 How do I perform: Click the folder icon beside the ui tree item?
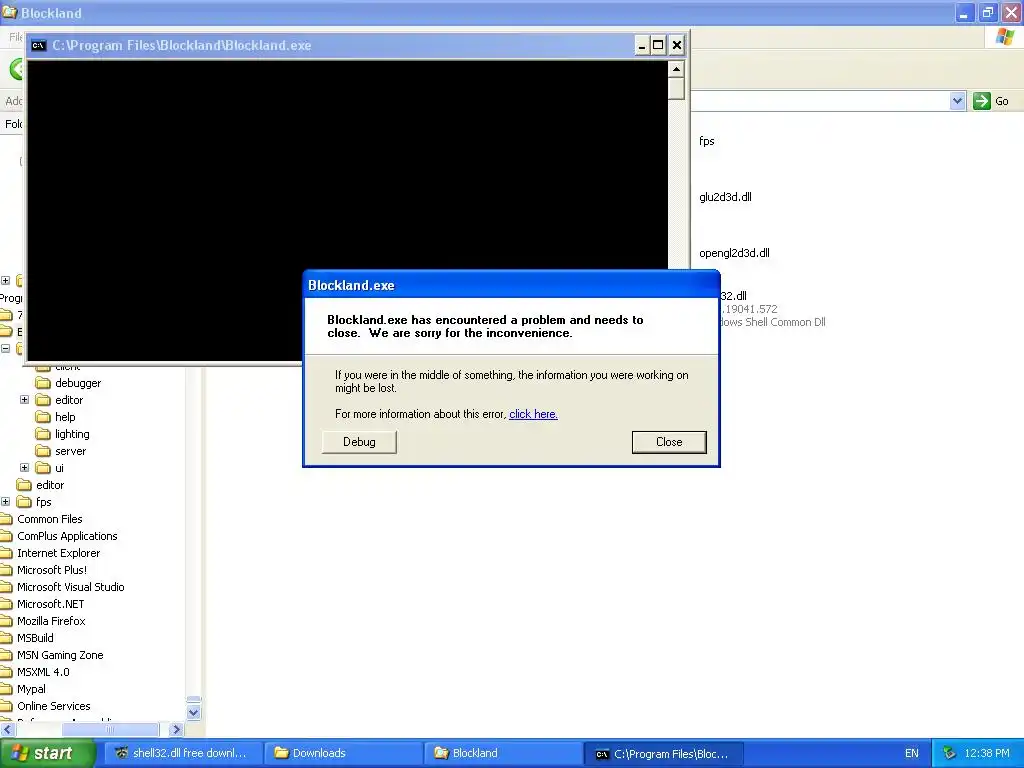click(43, 468)
